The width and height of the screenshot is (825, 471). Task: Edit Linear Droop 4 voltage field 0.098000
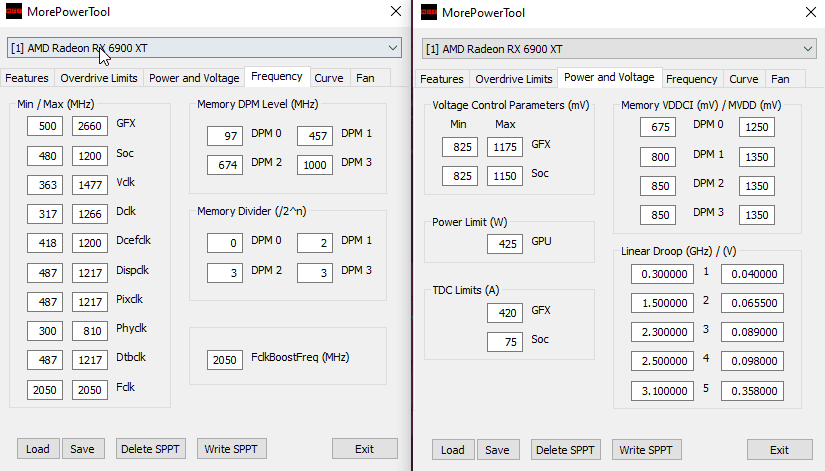(752, 361)
